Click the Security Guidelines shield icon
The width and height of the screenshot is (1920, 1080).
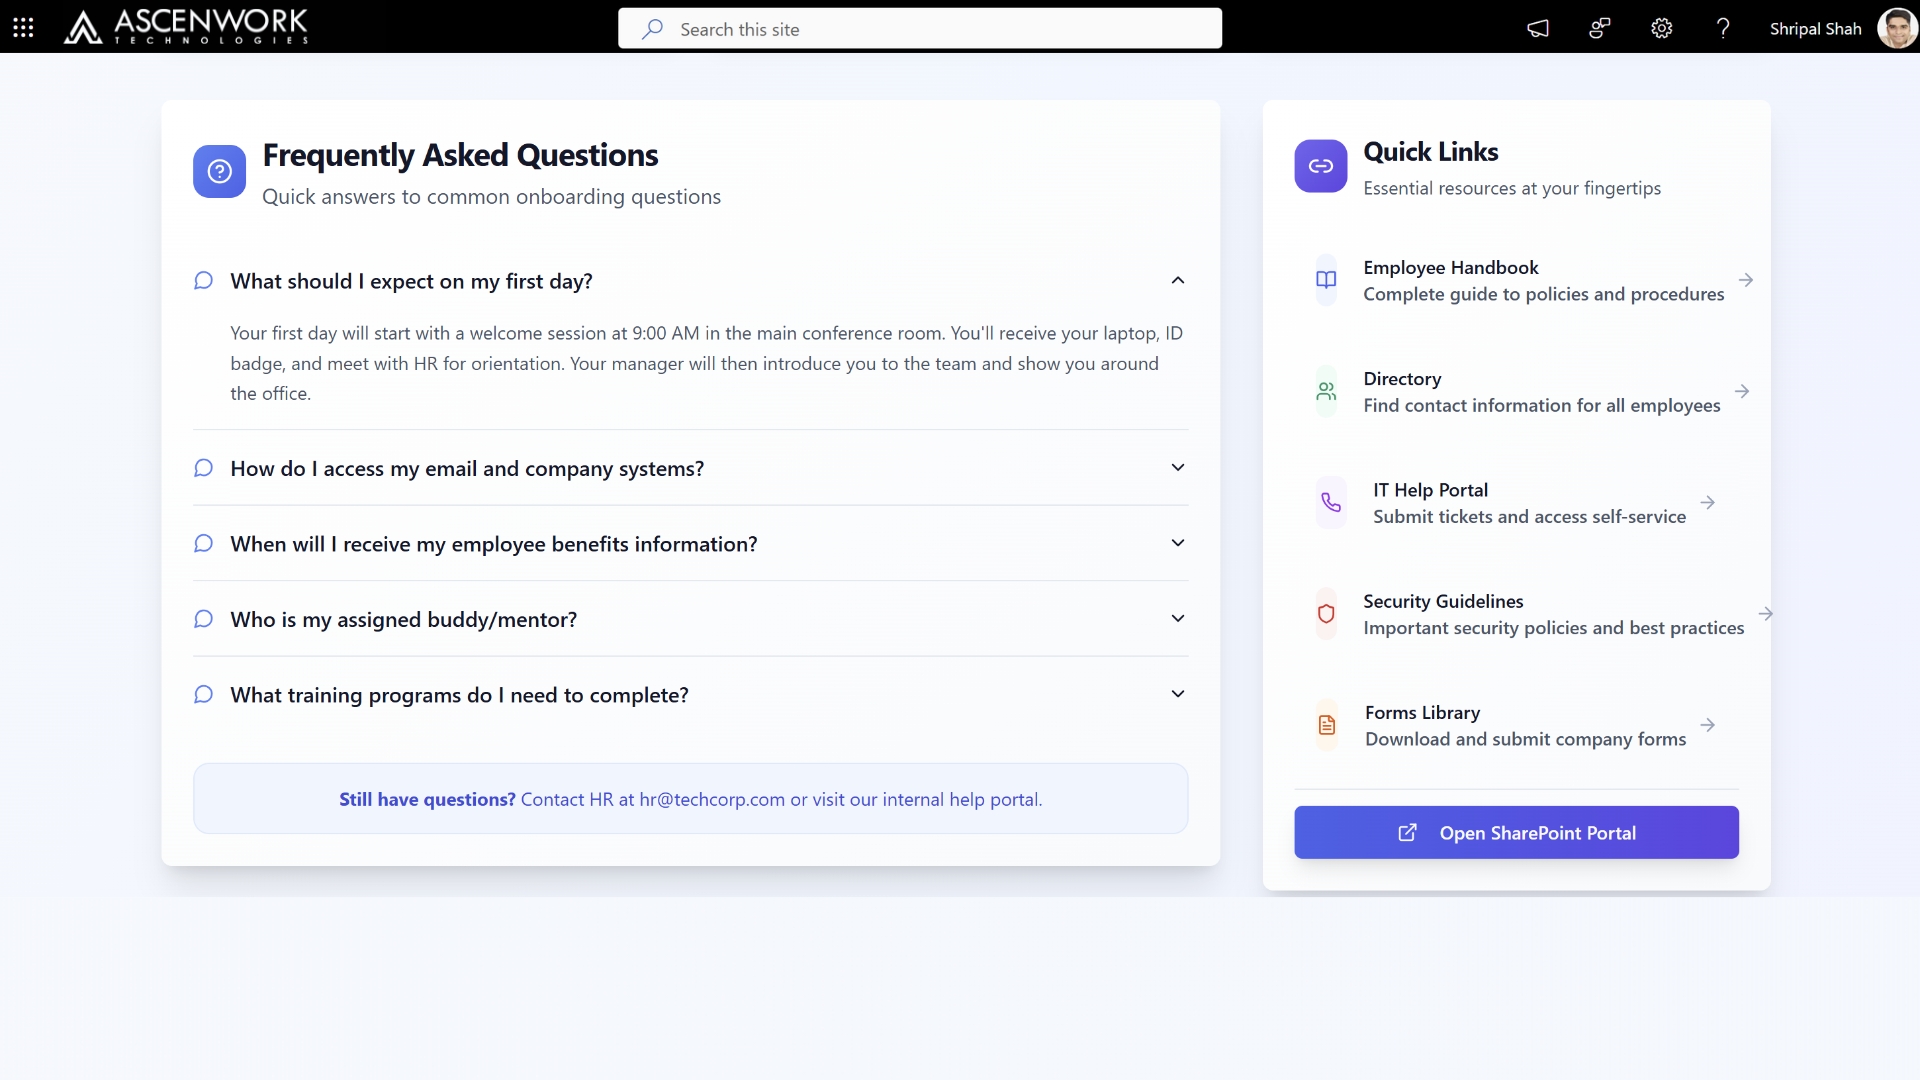point(1326,614)
